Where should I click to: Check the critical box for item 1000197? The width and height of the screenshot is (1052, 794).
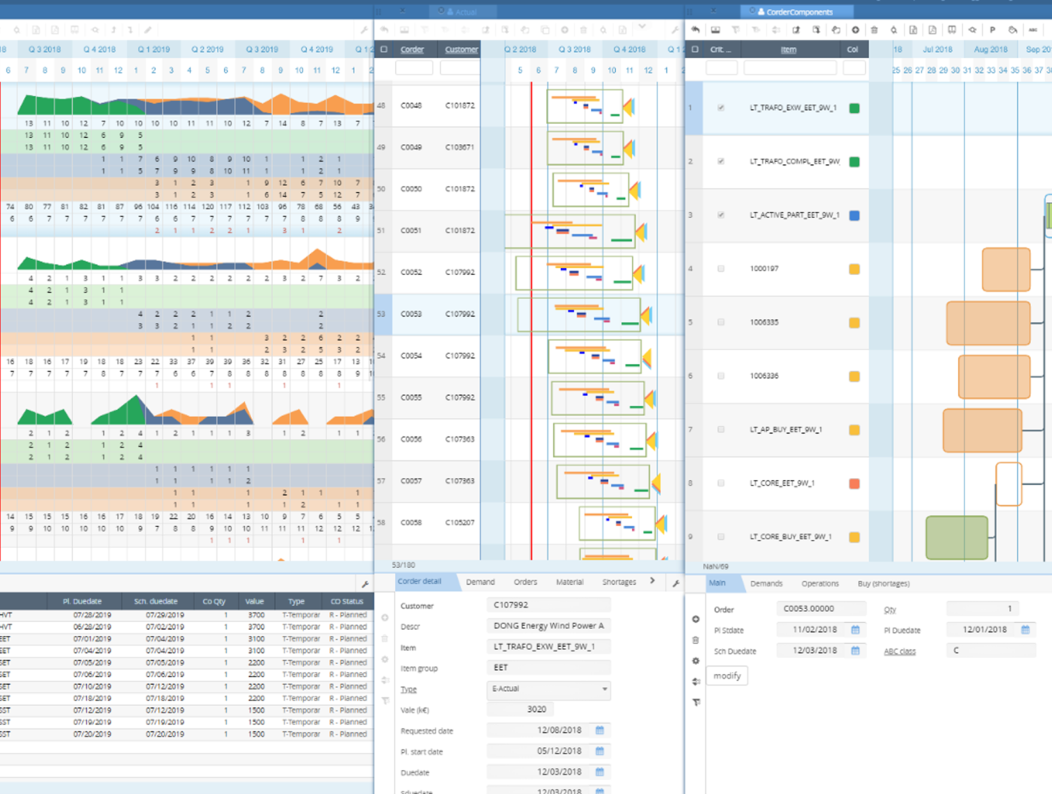[721, 269]
